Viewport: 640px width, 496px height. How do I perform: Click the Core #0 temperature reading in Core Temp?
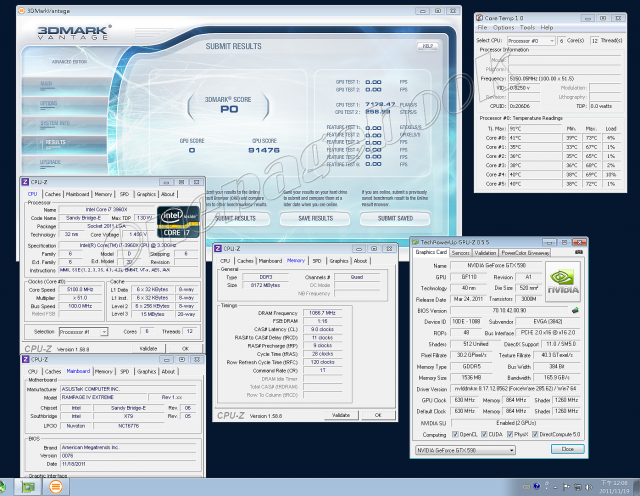(534, 138)
